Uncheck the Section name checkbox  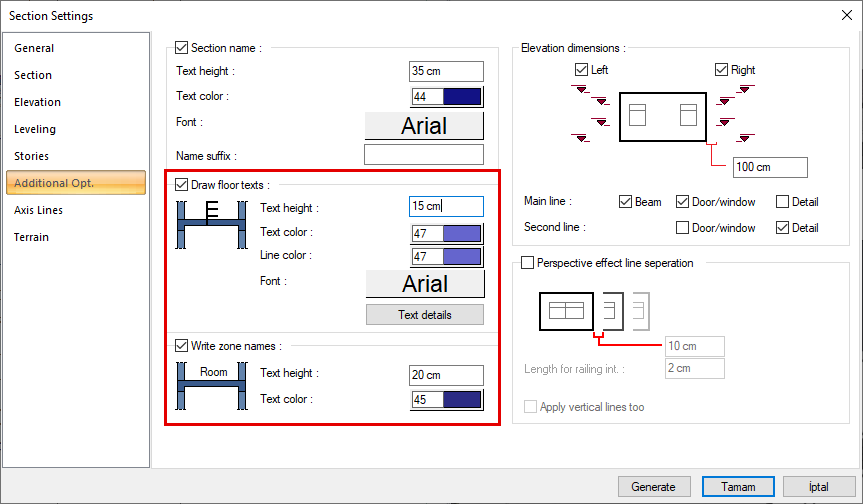[x=181, y=47]
